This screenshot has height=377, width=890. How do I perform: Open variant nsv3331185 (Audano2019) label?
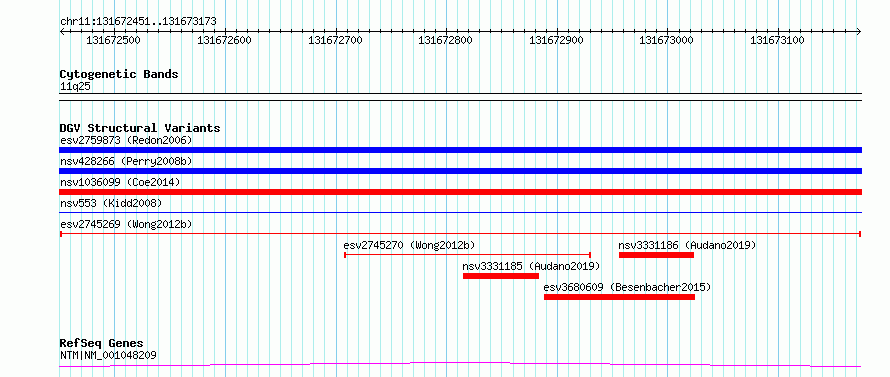coord(531,266)
